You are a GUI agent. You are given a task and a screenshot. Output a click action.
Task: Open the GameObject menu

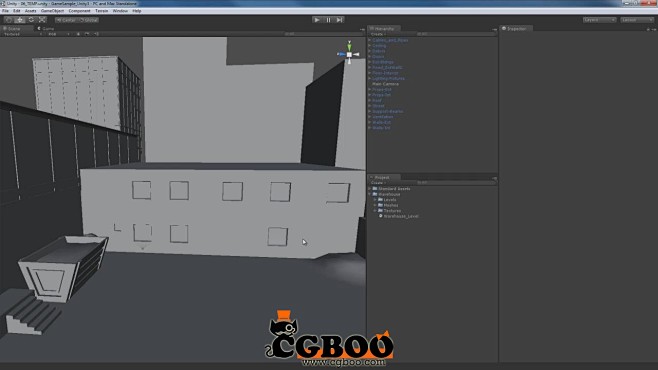(x=52, y=11)
